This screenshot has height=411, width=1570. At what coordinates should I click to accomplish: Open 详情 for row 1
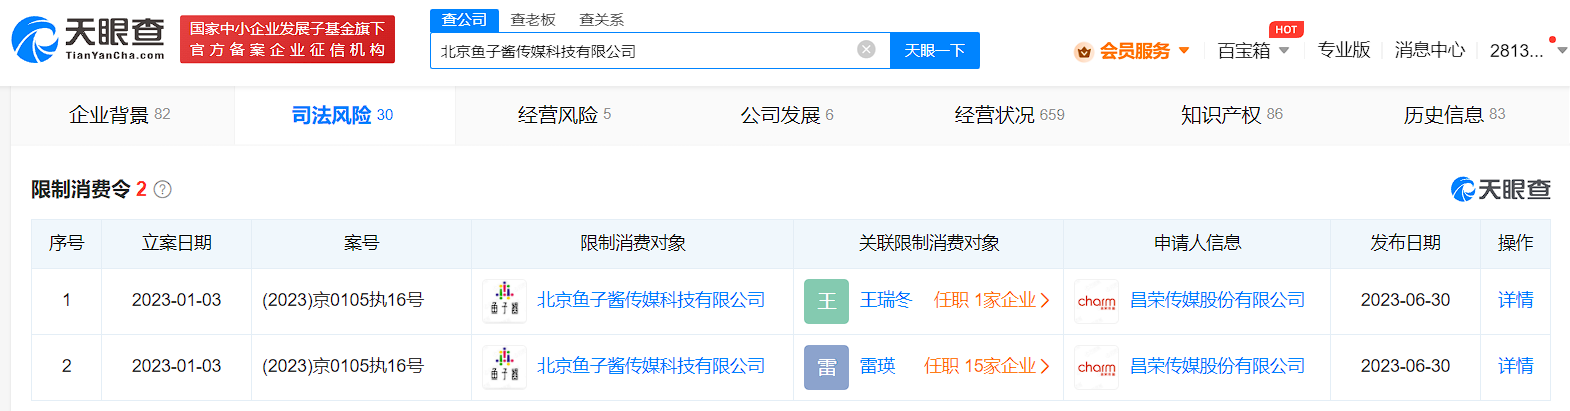(x=1516, y=300)
